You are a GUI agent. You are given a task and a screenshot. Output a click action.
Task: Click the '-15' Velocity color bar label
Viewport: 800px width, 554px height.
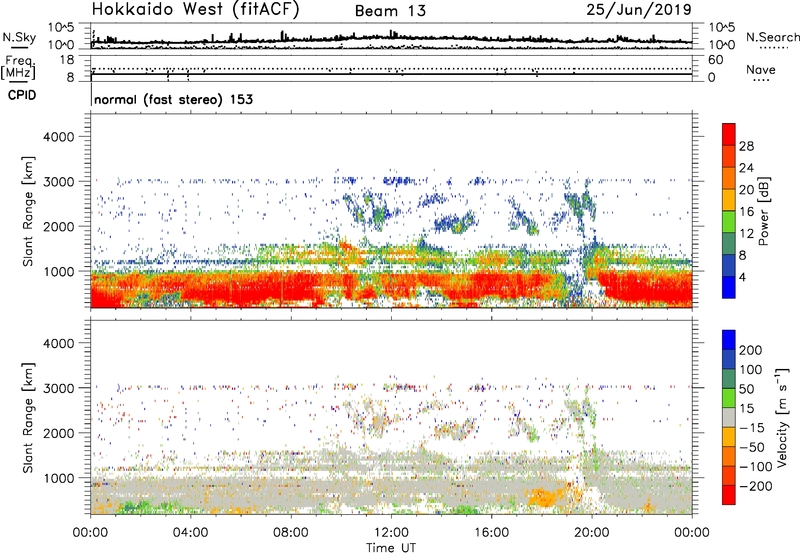click(752, 428)
